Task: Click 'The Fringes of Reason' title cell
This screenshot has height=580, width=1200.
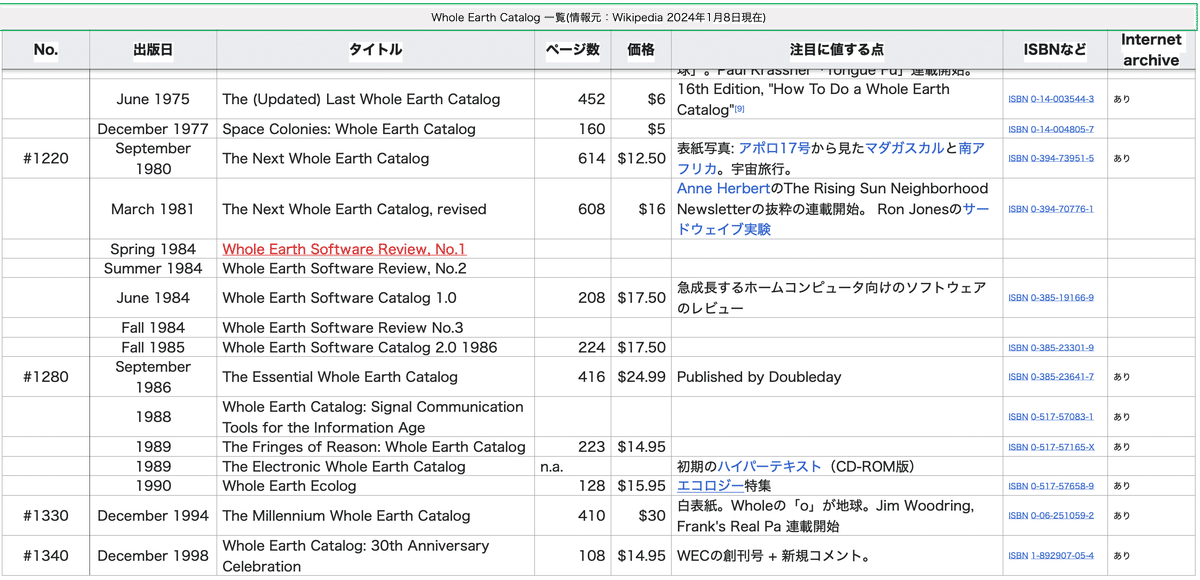Action: tap(376, 447)
